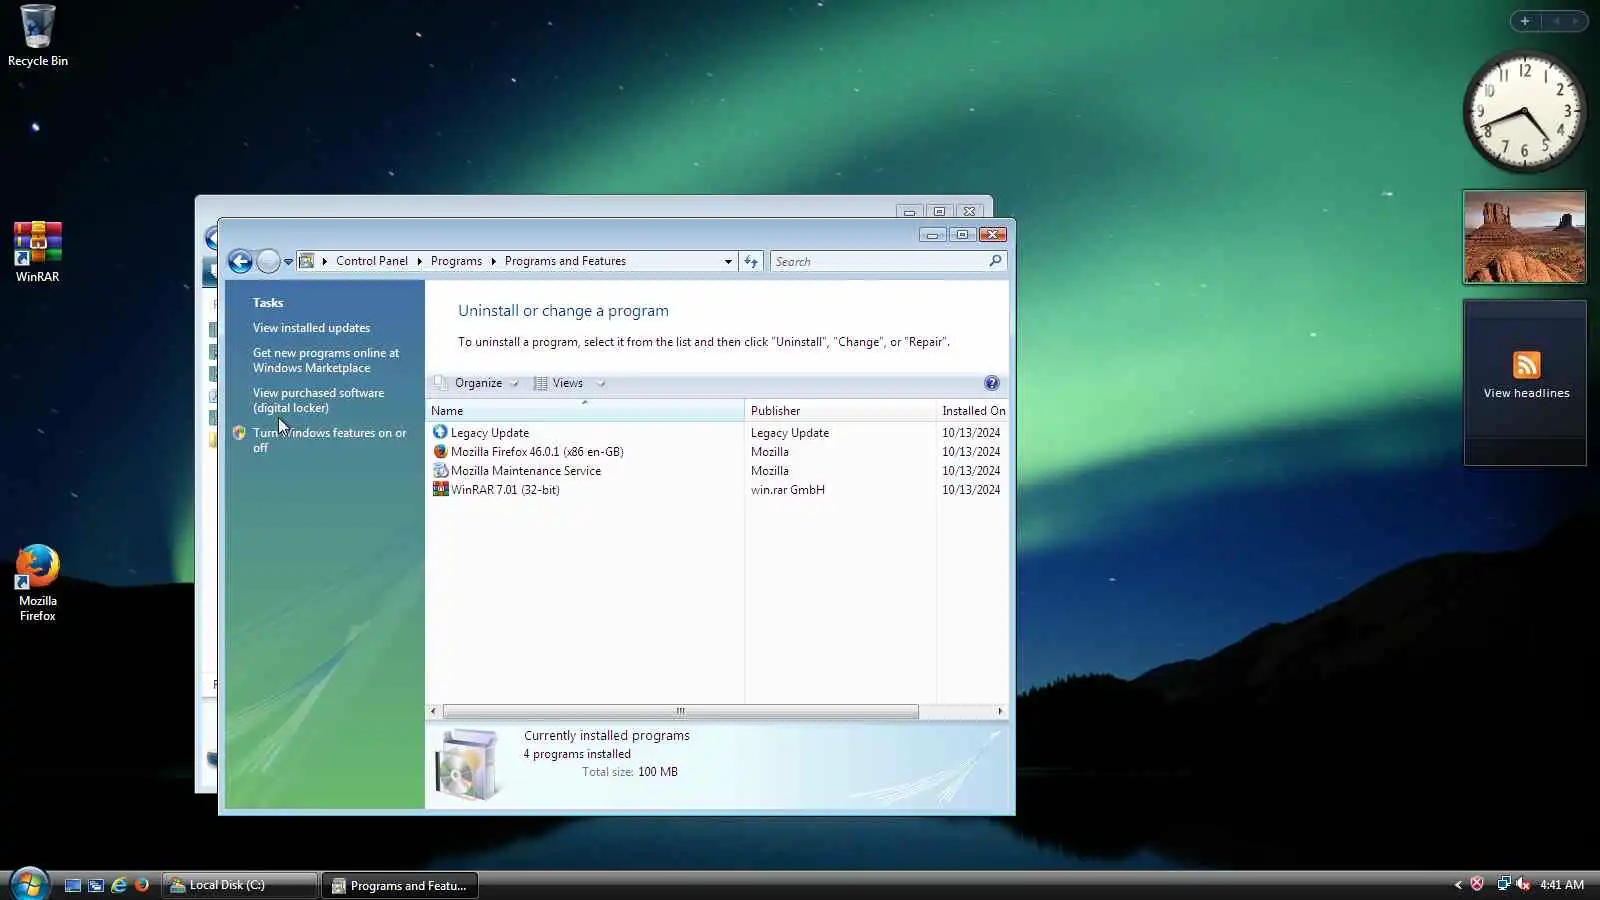Open the Windows Start orb
The image size is (1600, 900).
click(29, 884)
